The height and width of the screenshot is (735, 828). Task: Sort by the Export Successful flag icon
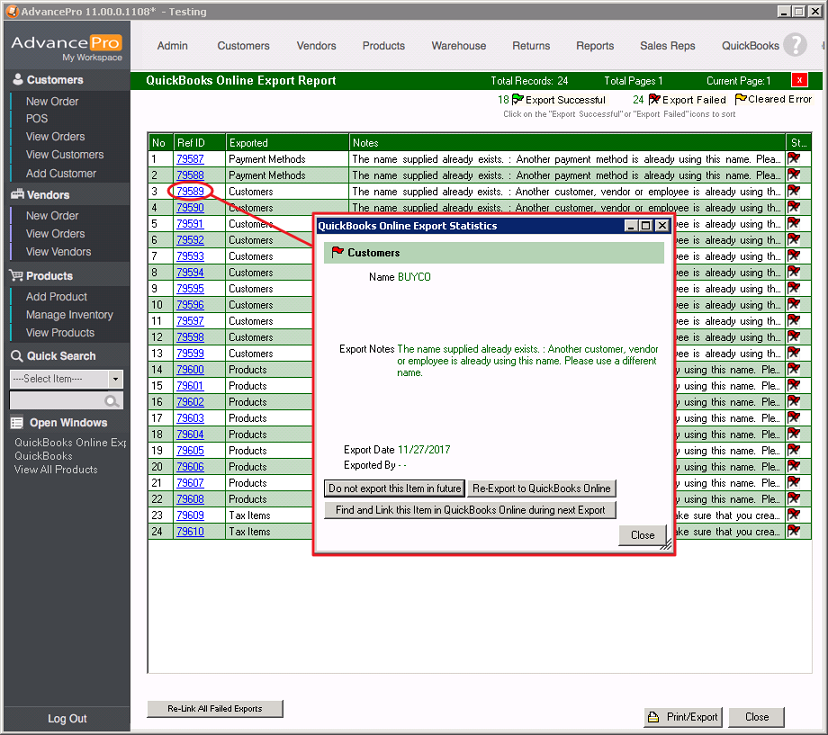point(518,99)
